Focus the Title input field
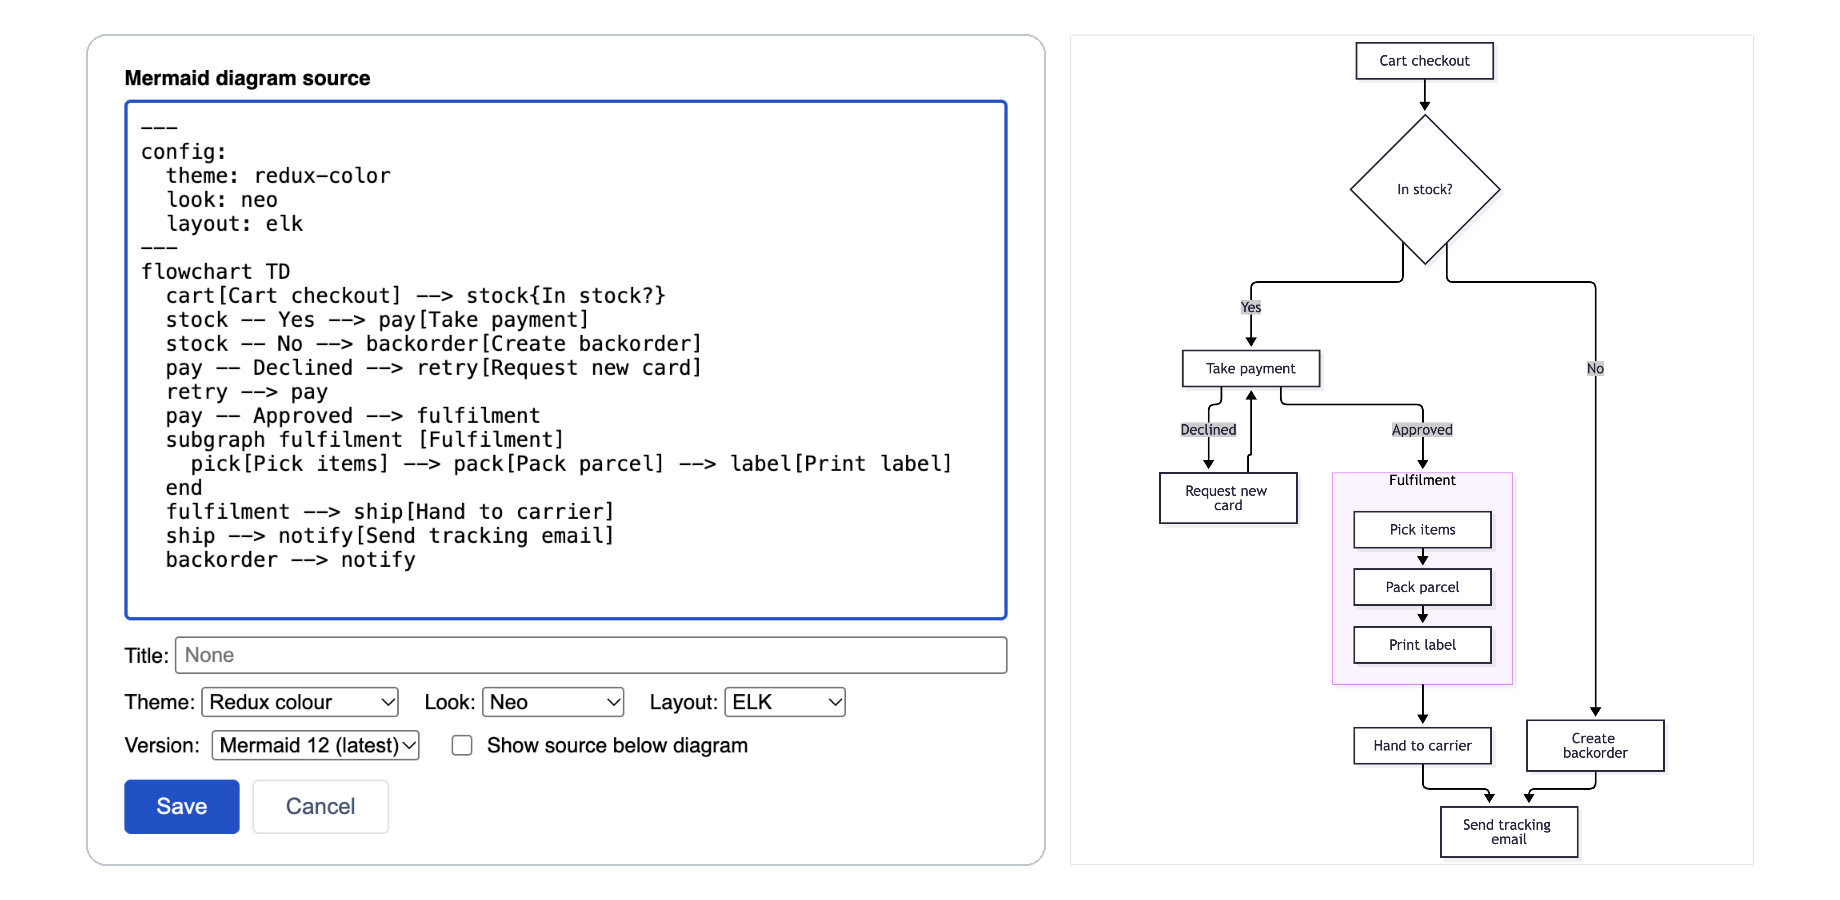Screen dimensions: 1840x900 tap(591, 655)
